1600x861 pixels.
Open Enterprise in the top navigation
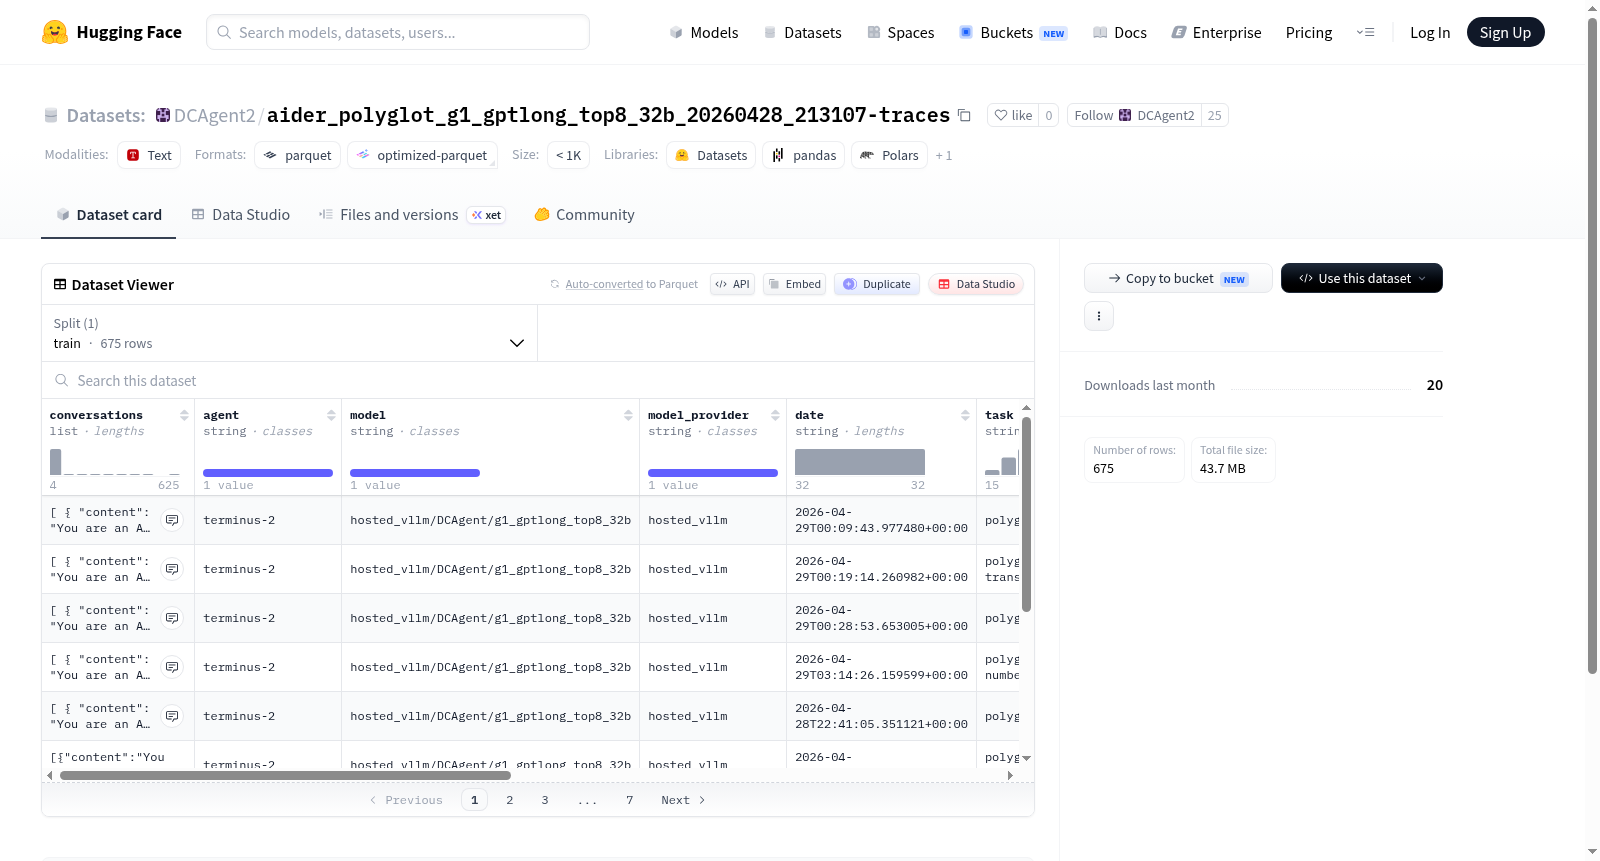pos(1216,32)
